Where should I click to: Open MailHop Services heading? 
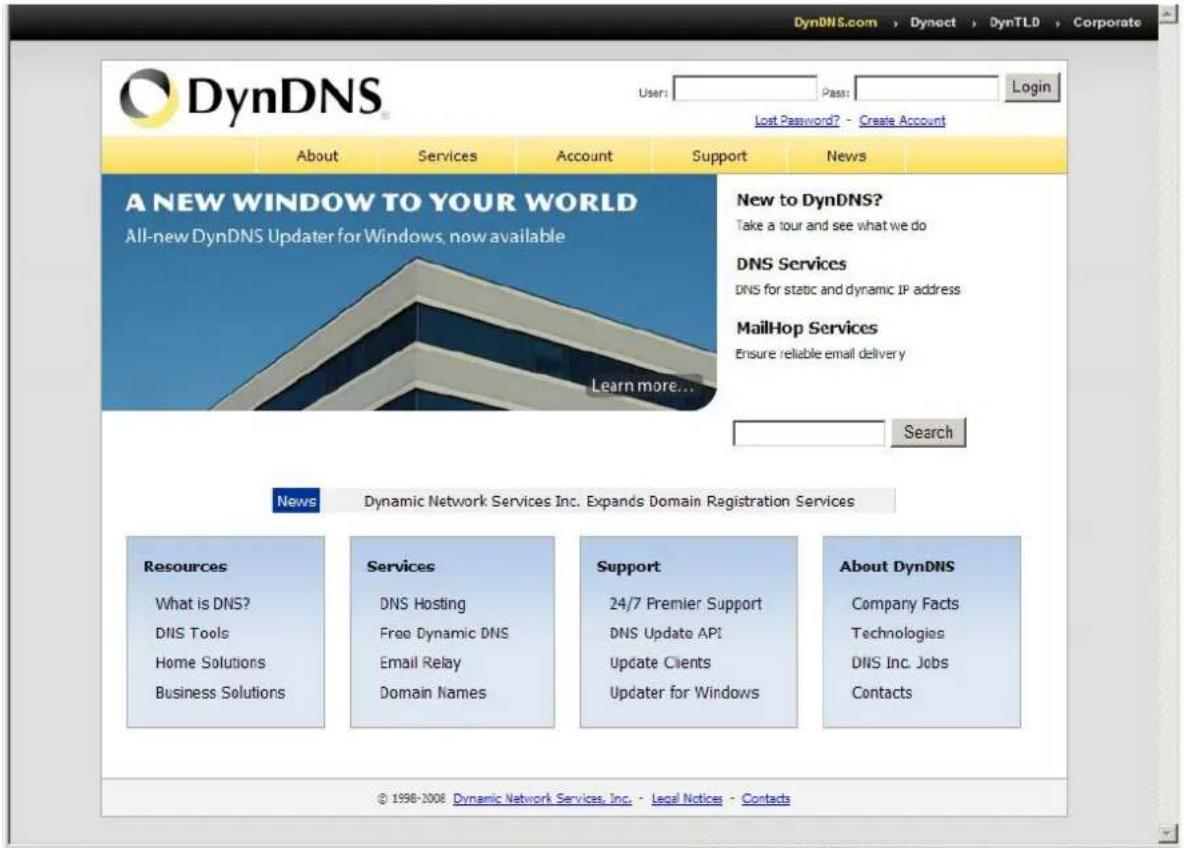coord(806,328)
